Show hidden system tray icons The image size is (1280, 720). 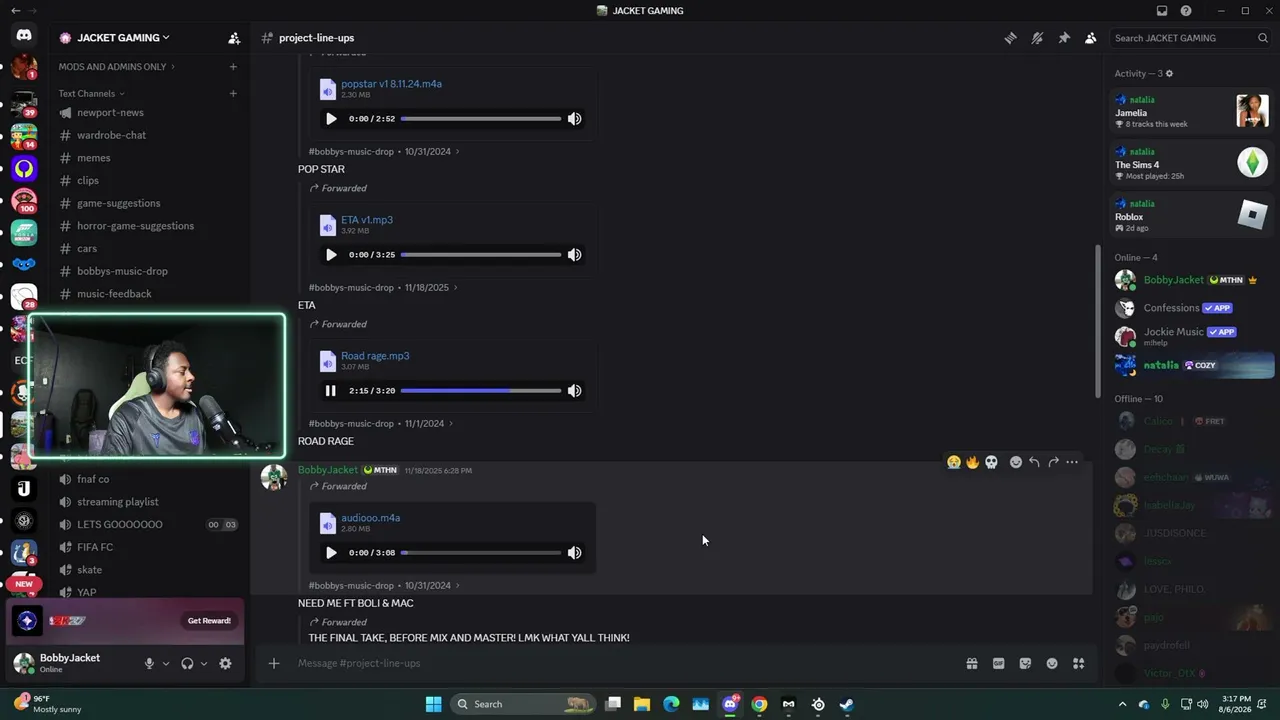point(1122,704)
